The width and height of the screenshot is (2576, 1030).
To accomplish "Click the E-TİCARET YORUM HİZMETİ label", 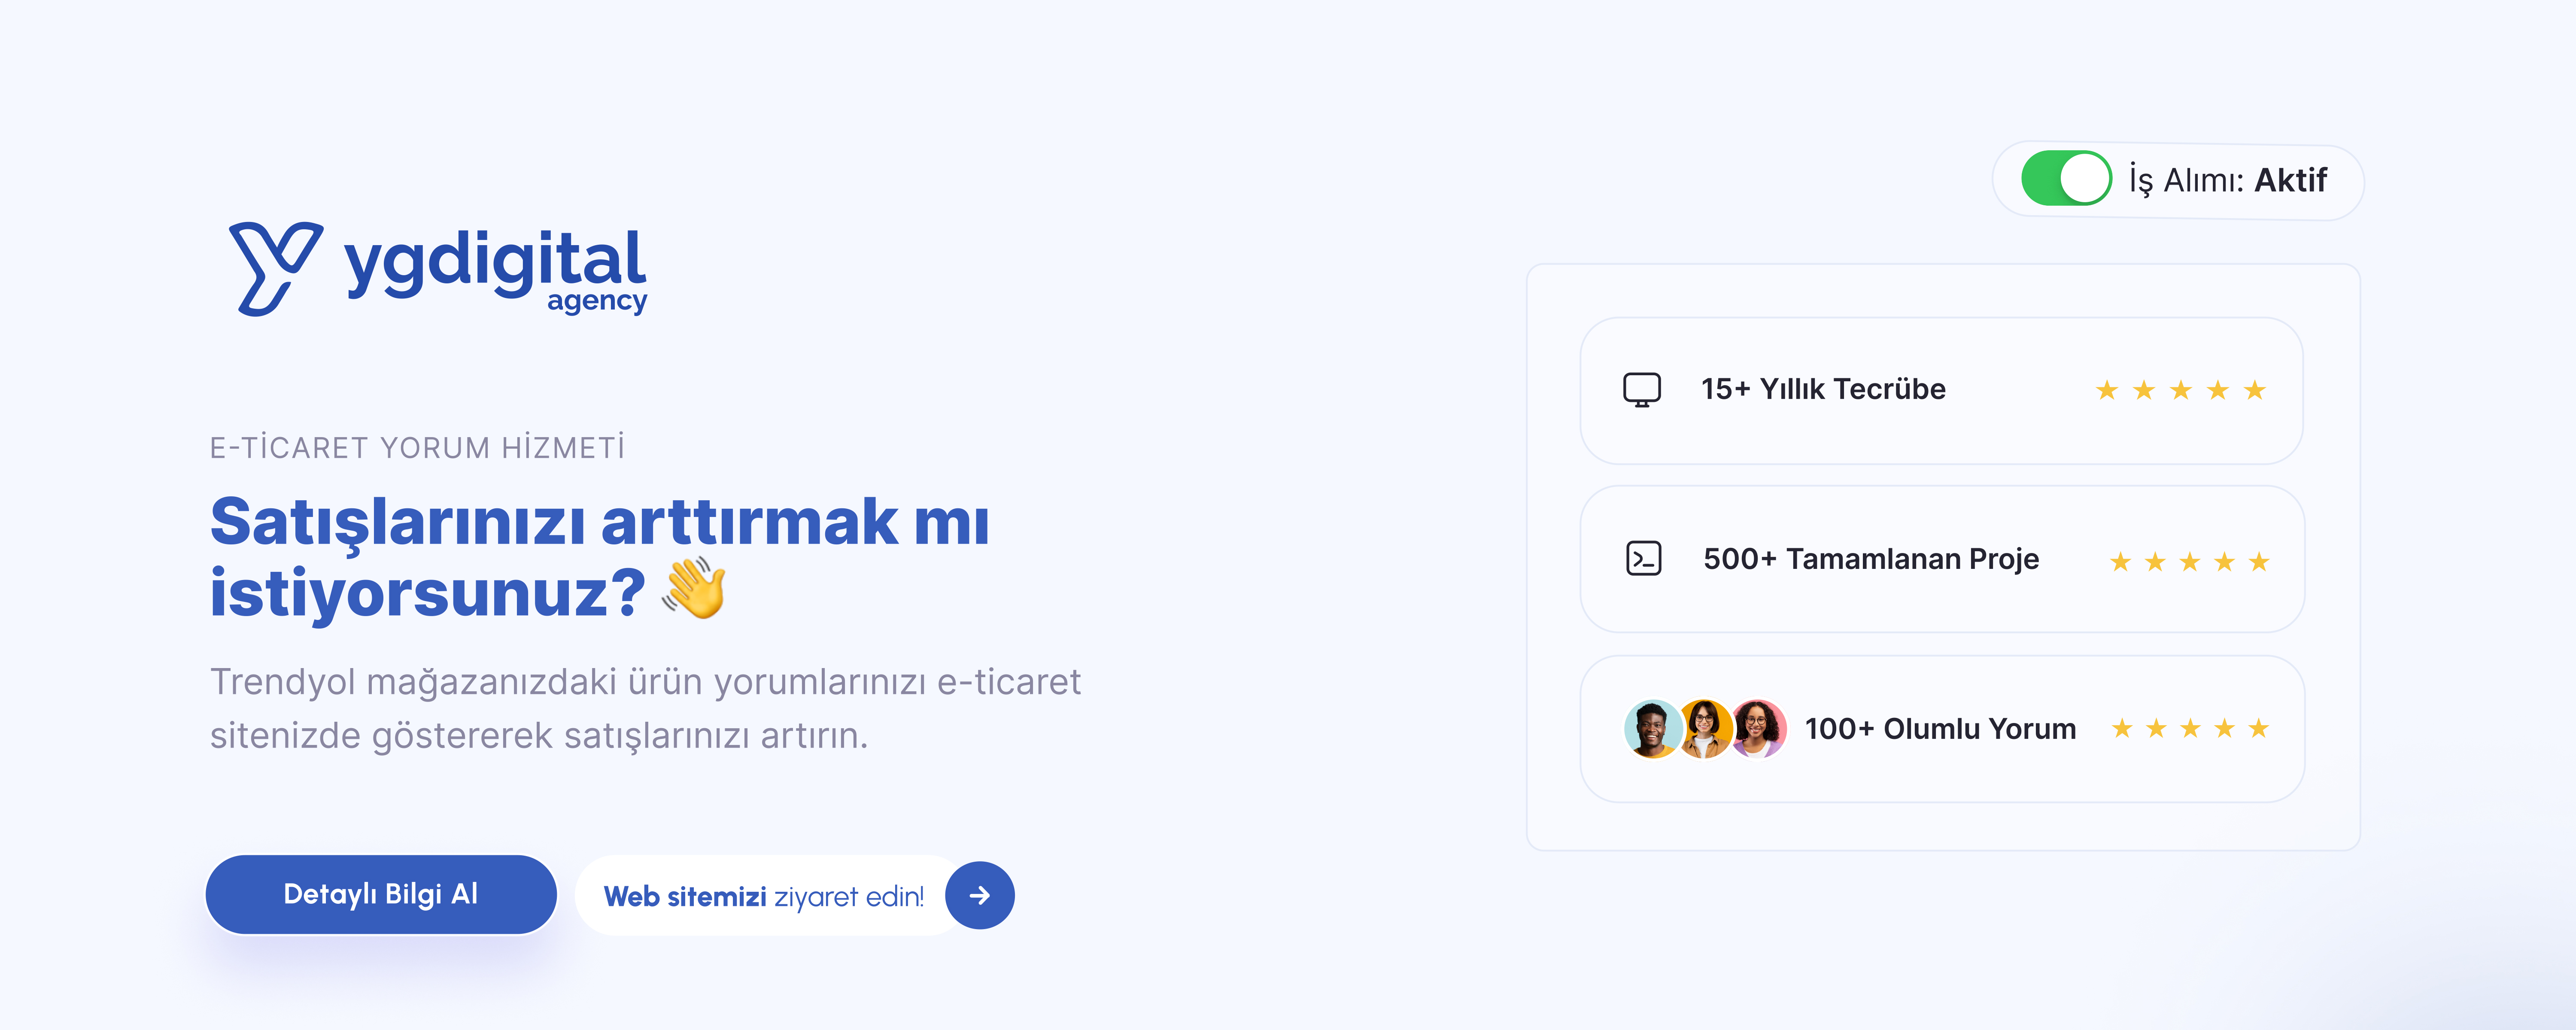I will [417, 447].
